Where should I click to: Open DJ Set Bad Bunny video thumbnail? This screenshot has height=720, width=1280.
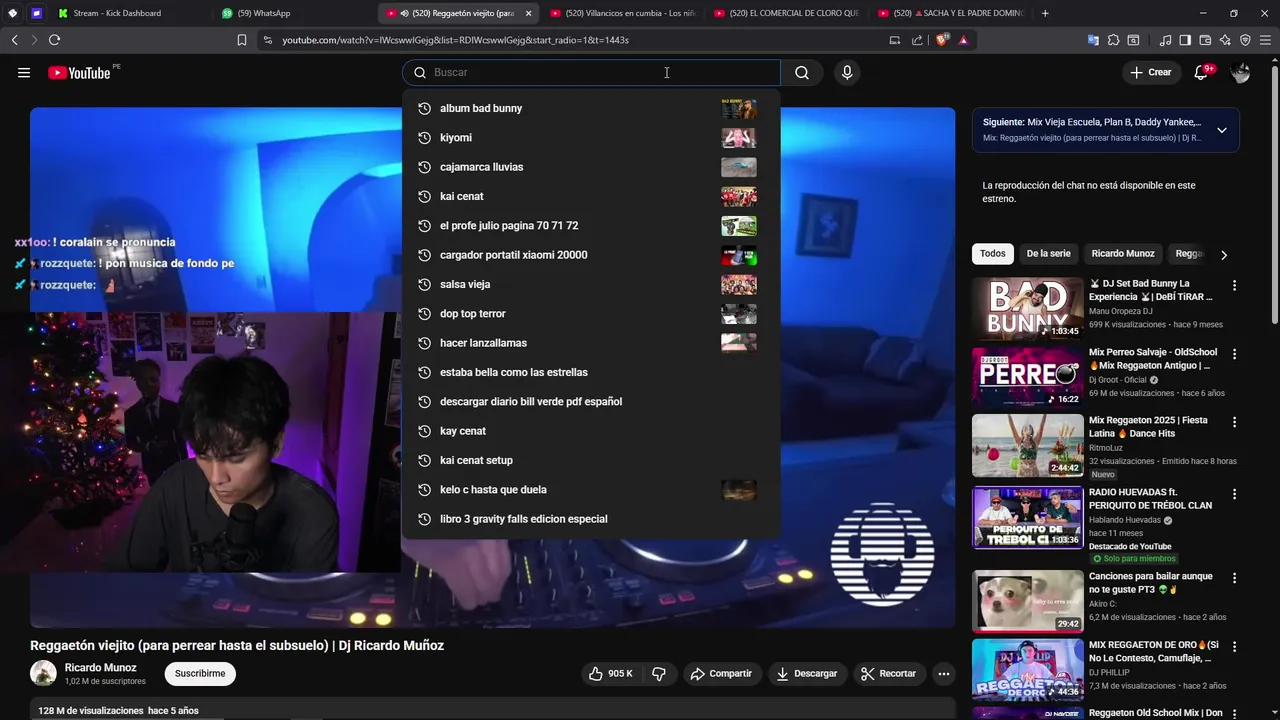pos(1027,309)
